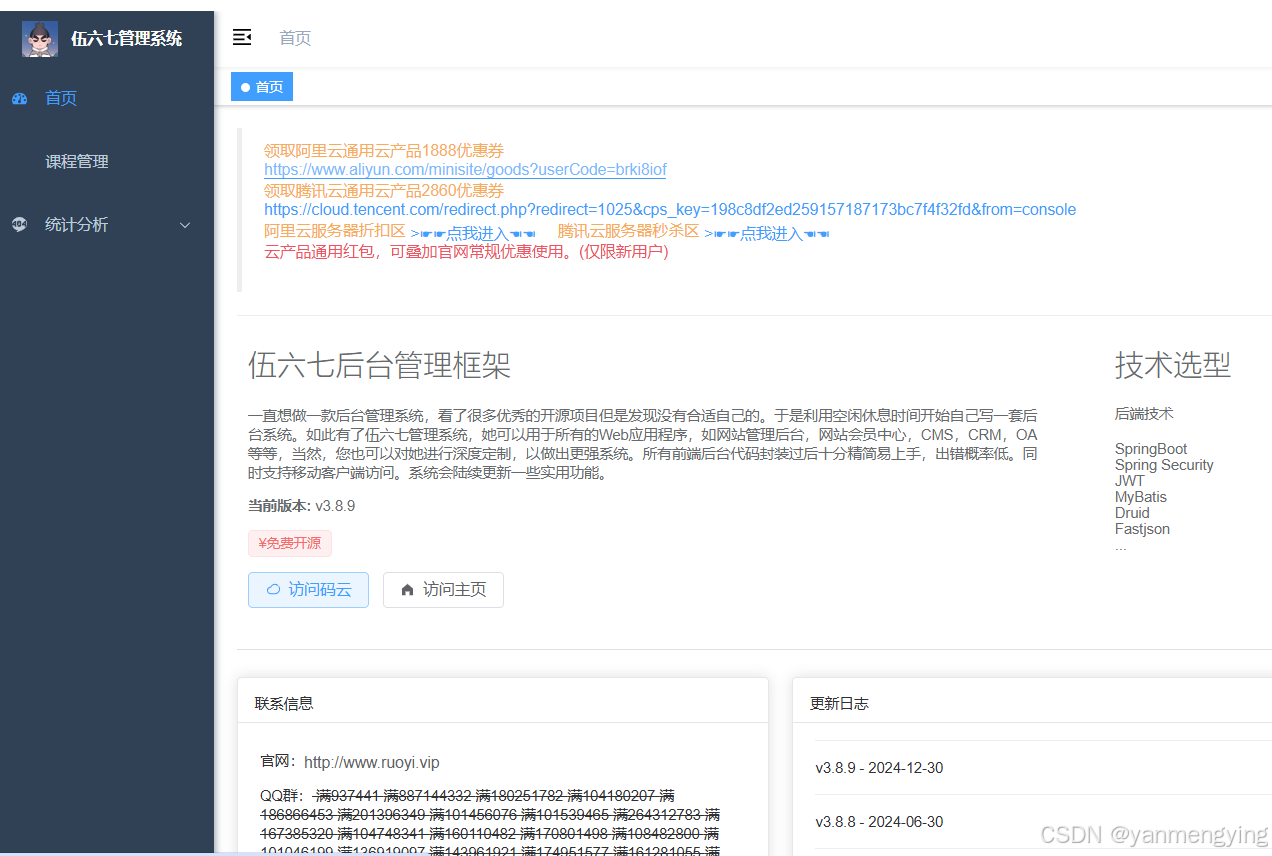Click 点我进入 after 腾讯云服务器秒杀区
The width and height of the screenshot is (1272, 856).
click(x=767, y=233)
